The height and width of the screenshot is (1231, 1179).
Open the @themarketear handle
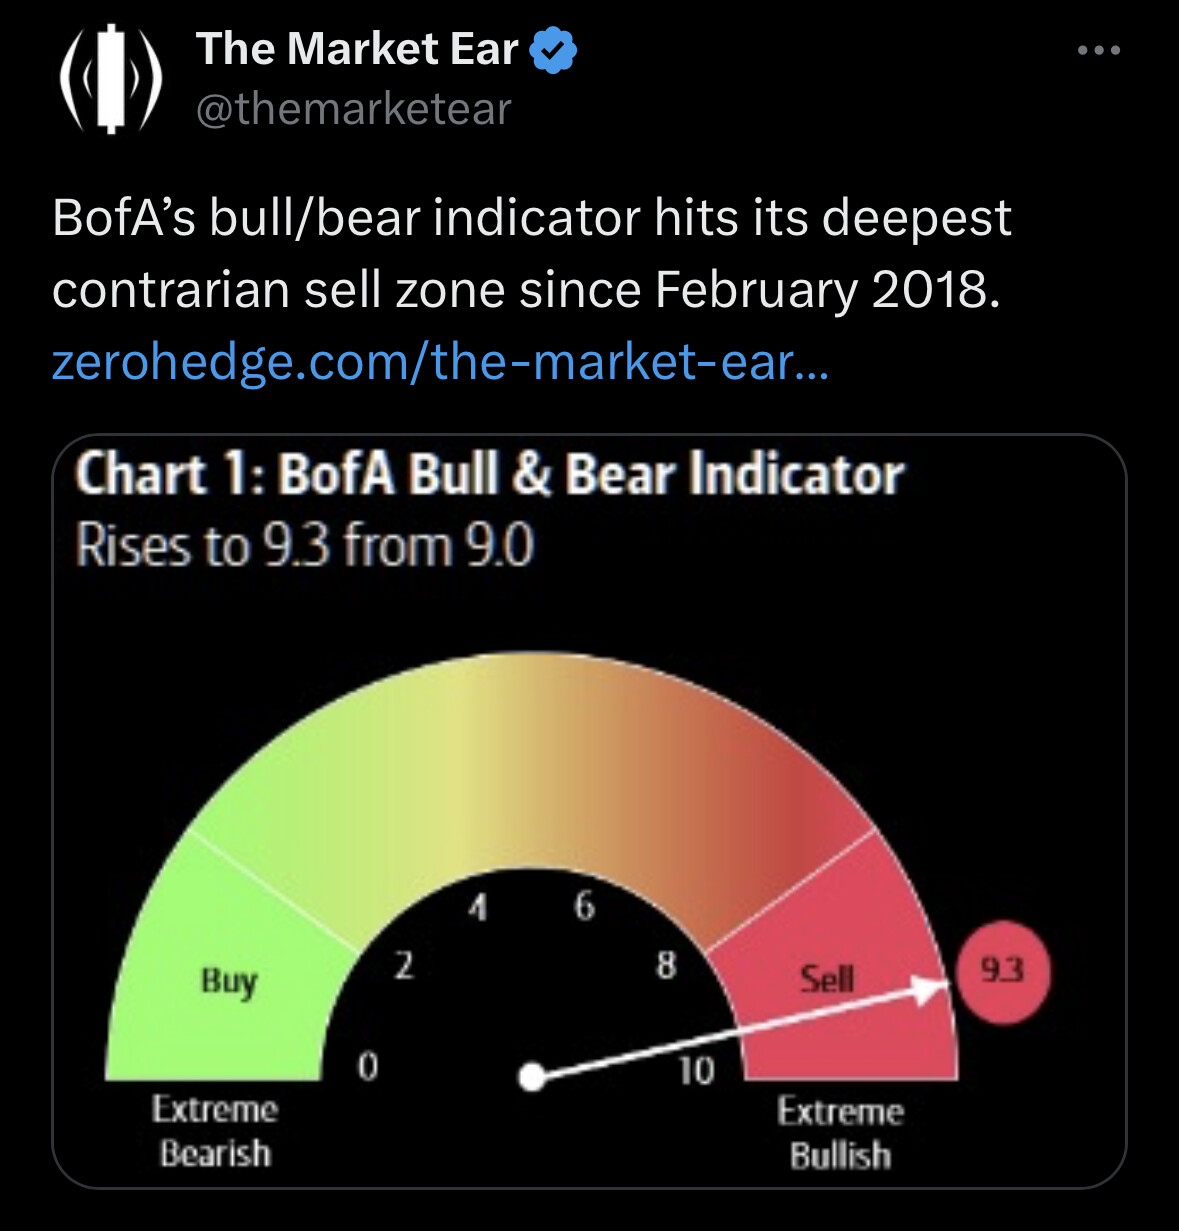[353, 109]
